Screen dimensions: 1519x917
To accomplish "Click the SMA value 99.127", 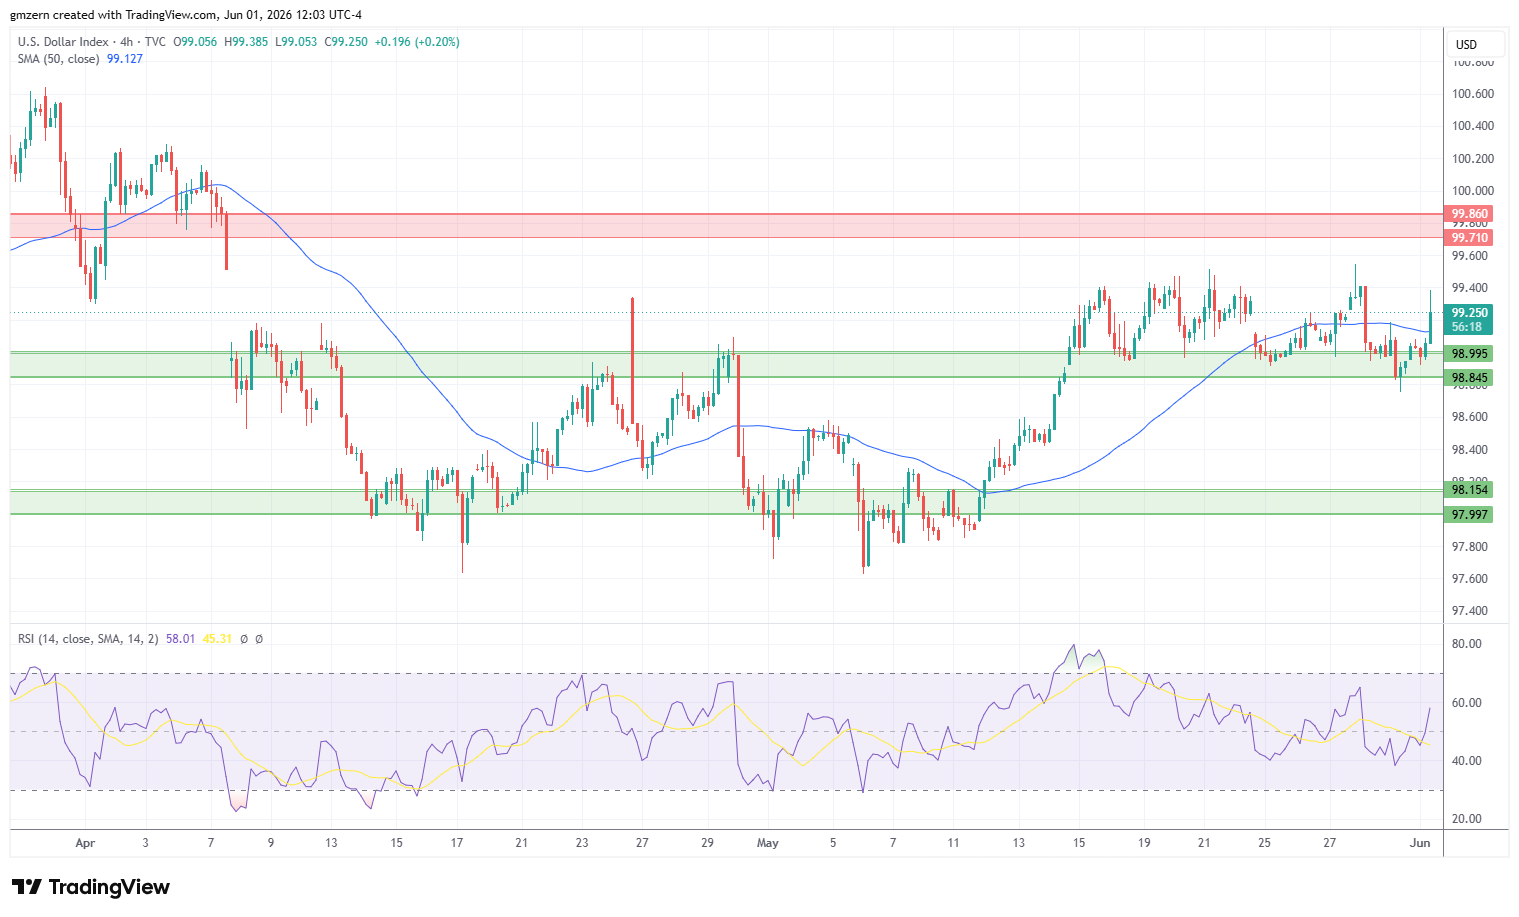I will 125,59.
